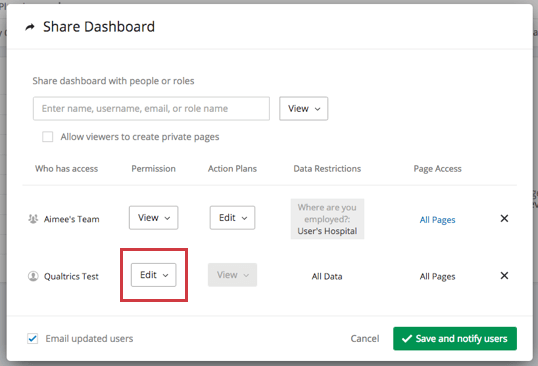Open Qualtrics Test Action Plans View dropdown
This screenshot has width=538, height=366.
[x=232, y=275]
